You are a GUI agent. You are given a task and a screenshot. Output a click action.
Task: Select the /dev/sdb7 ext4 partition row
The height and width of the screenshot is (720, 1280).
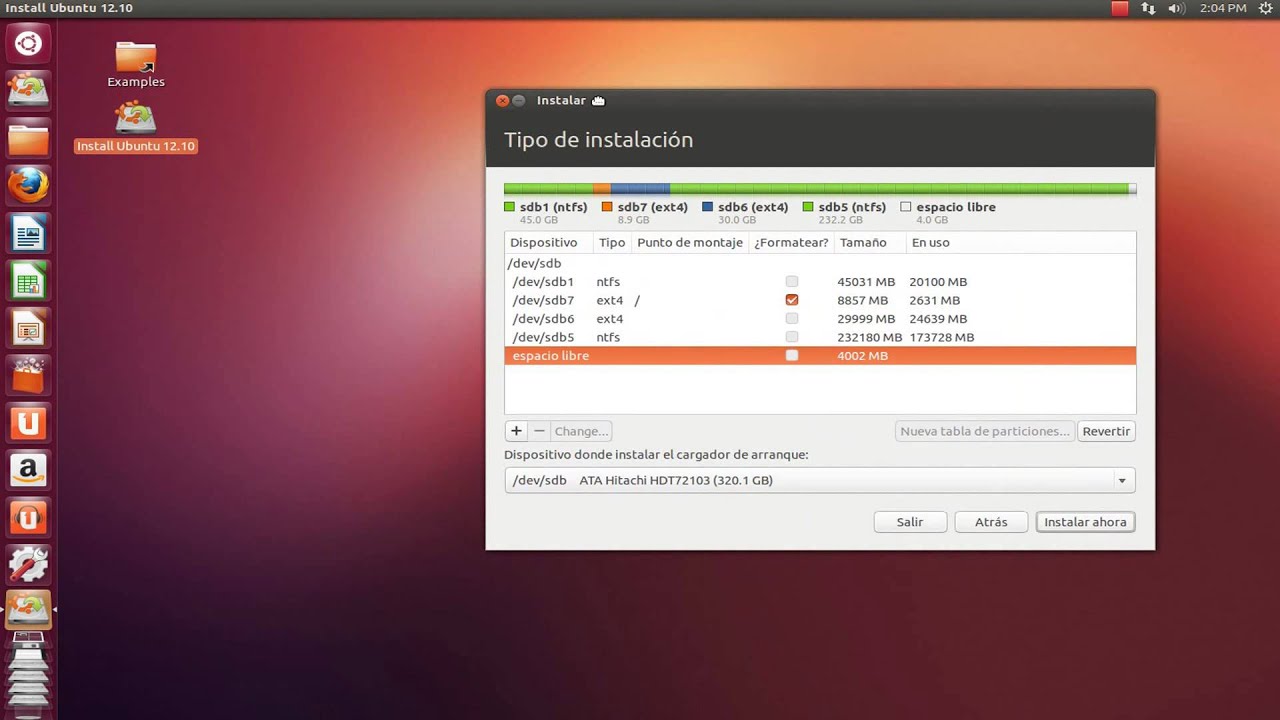point(820,300)
